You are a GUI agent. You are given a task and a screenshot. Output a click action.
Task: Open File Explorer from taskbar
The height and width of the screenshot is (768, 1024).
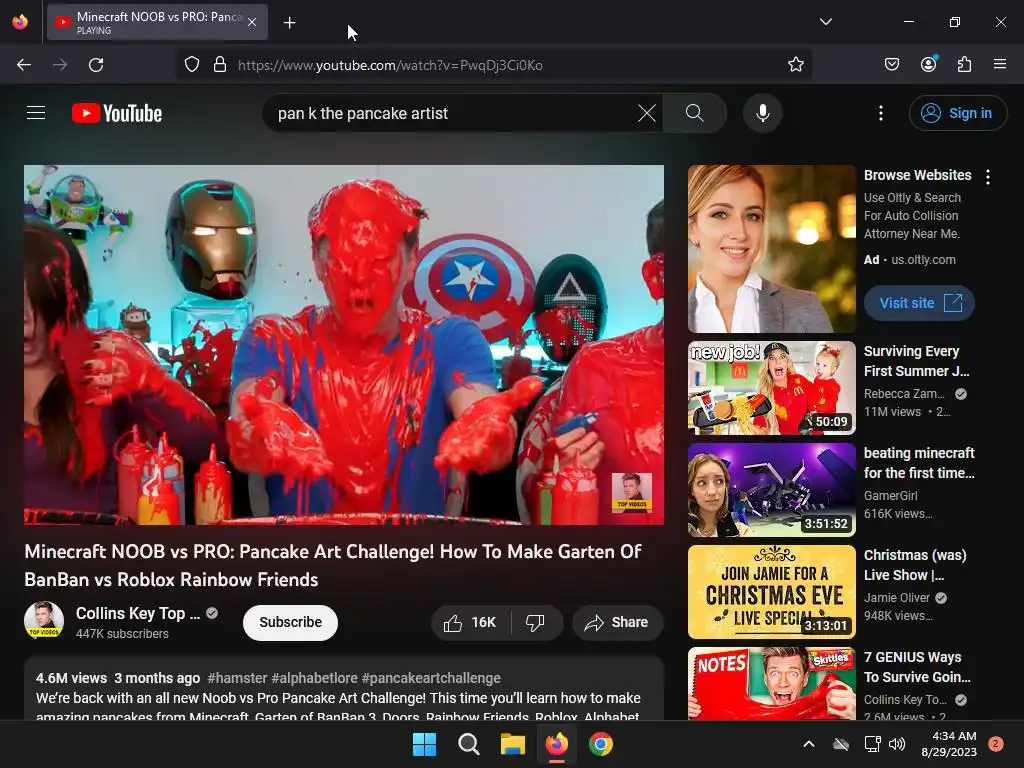(x=513, y=744)
